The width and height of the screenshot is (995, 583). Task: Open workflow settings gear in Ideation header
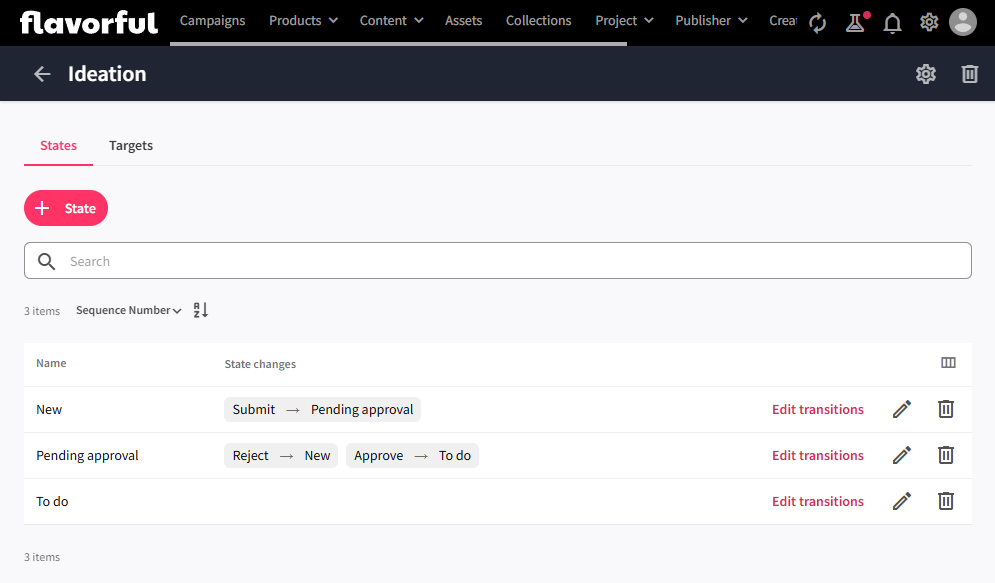(926, 74)
